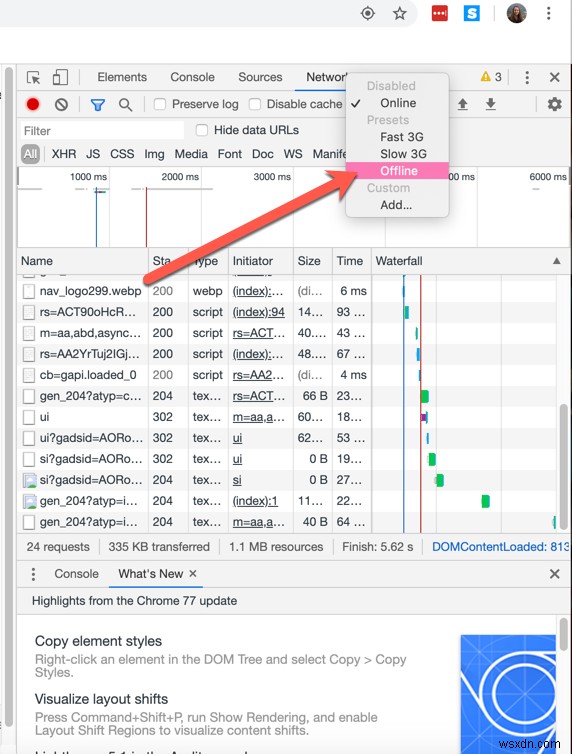Image resolution: width=572 pixels, height=754 pixels.
Task: Click the warnings count indicator
Action: (x=491, y=77)
